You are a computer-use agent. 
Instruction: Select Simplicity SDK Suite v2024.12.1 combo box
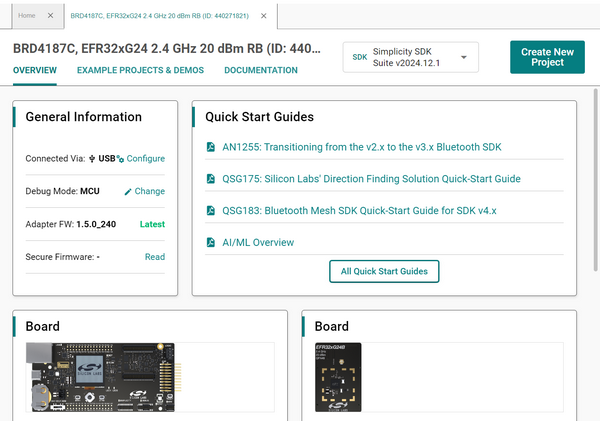click(x=411, y=57)
